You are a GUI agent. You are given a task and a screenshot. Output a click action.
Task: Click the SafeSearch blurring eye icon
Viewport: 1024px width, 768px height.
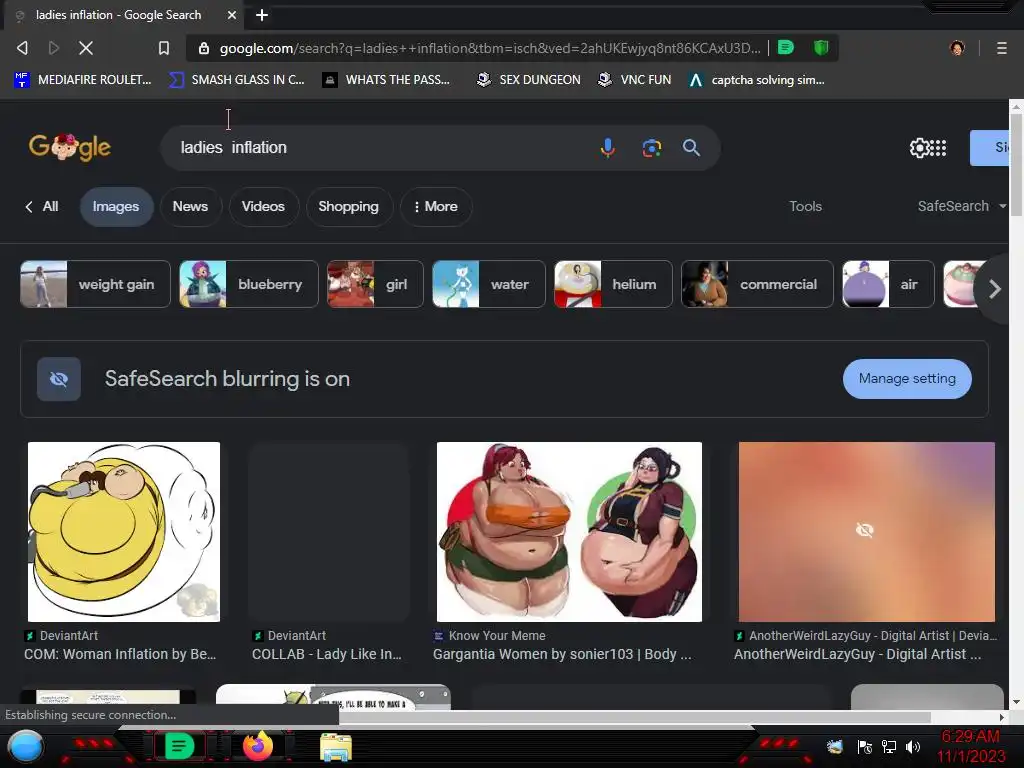(x=59, y=379)
